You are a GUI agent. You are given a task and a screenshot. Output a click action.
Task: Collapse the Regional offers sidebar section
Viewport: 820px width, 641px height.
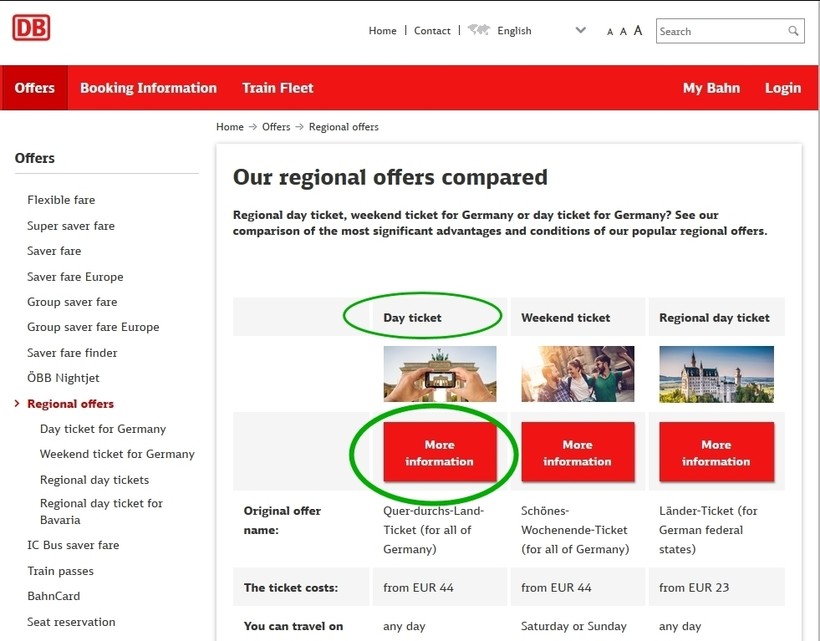coord(17,404)
